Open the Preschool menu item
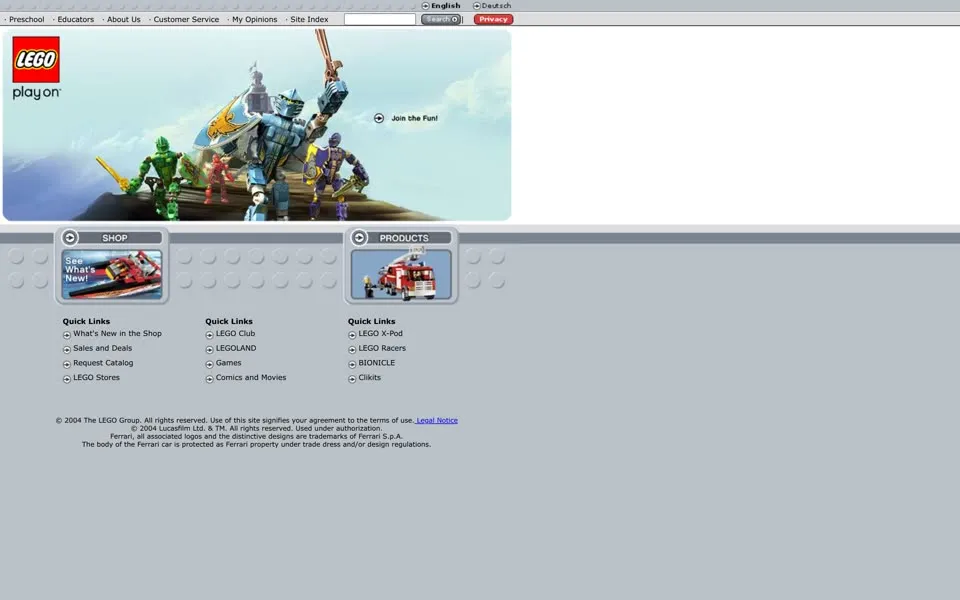Image resolution: width=960 pixels, height=600 pixels. (26, 19)
